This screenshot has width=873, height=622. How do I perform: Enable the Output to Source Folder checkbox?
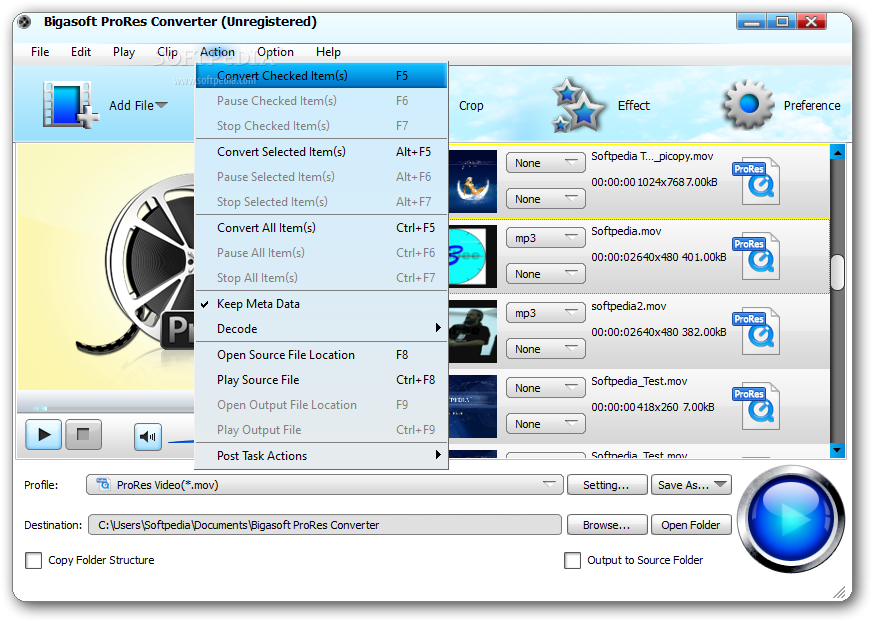(x=572, y=560)
